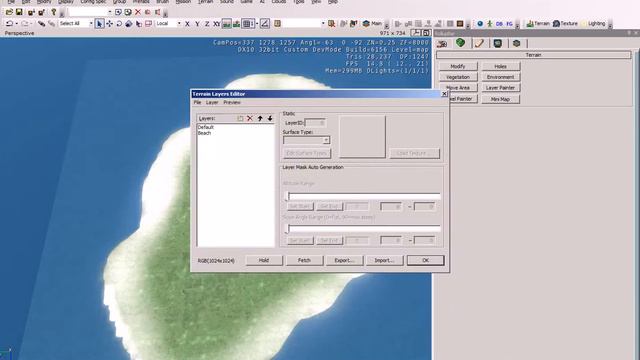Open File menu in Terrain Layers Editor
The width and height of the screenshot is (640, 360).
(197, 102)
